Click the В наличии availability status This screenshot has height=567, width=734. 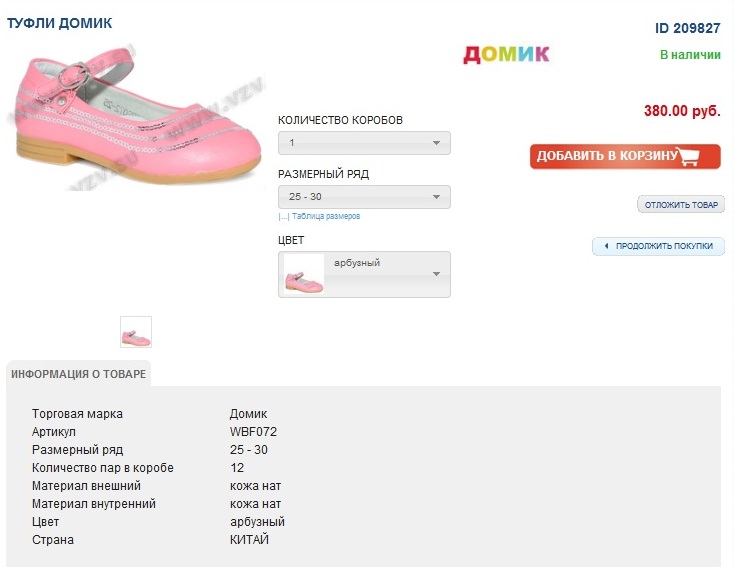click(x=690, y=55)
